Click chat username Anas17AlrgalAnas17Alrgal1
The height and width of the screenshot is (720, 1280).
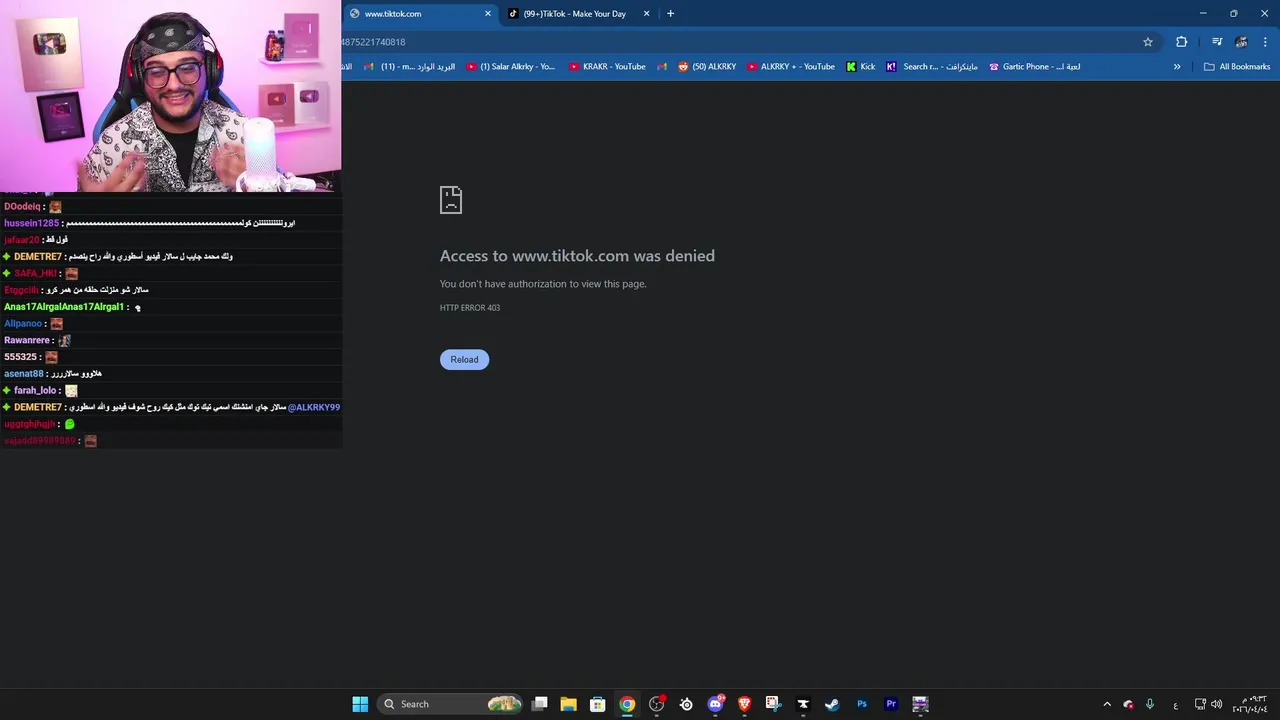(x=64, y=307)
